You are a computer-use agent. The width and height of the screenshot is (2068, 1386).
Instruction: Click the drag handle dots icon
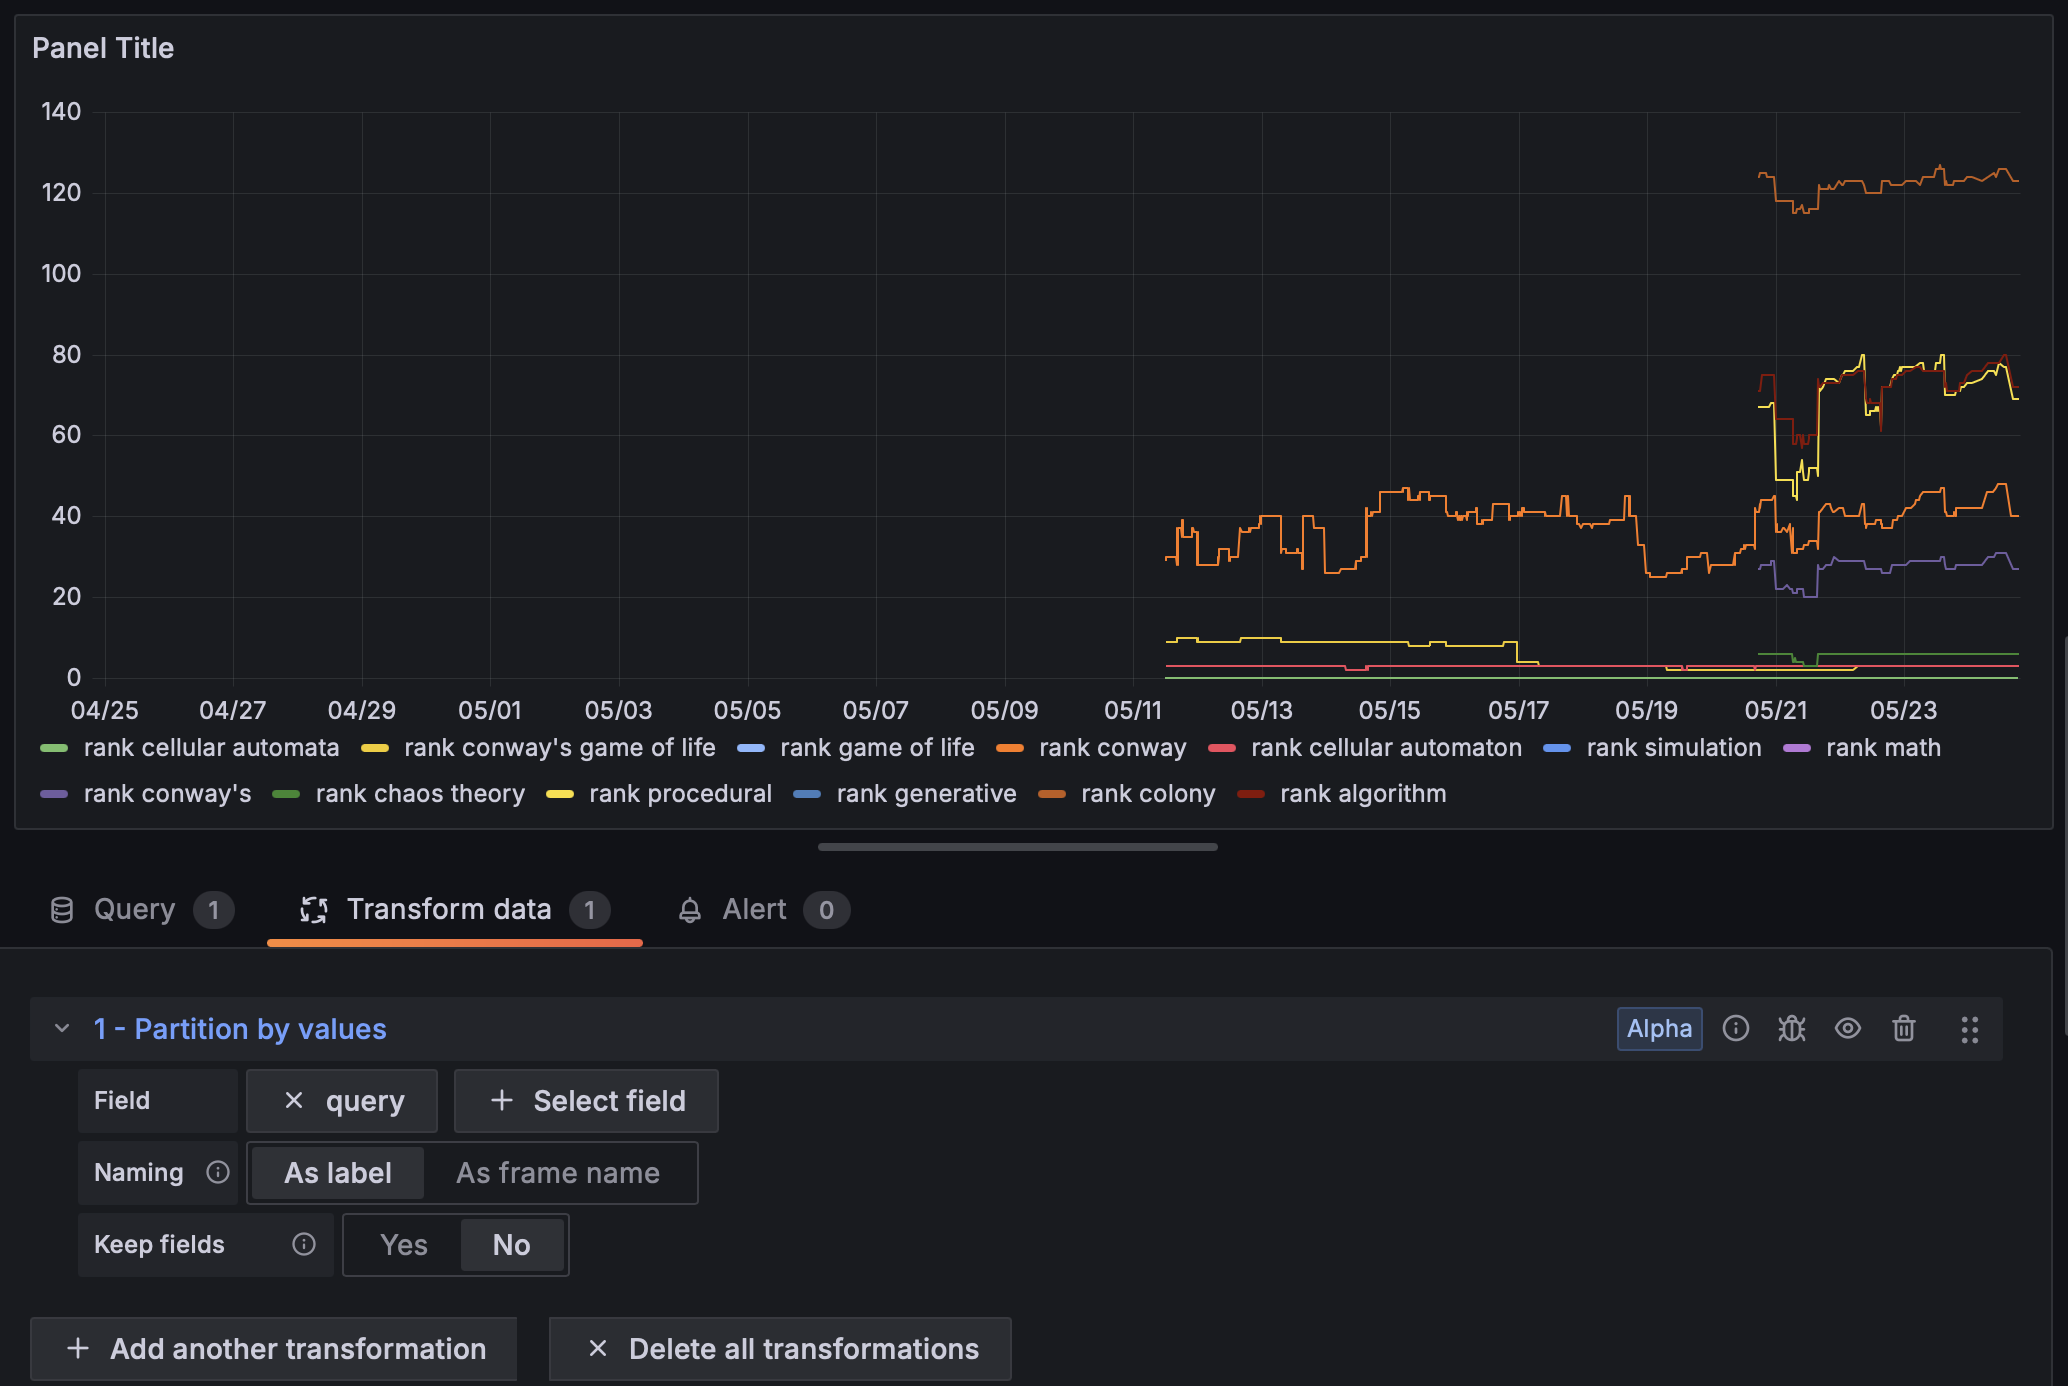pos(1969,1029)
